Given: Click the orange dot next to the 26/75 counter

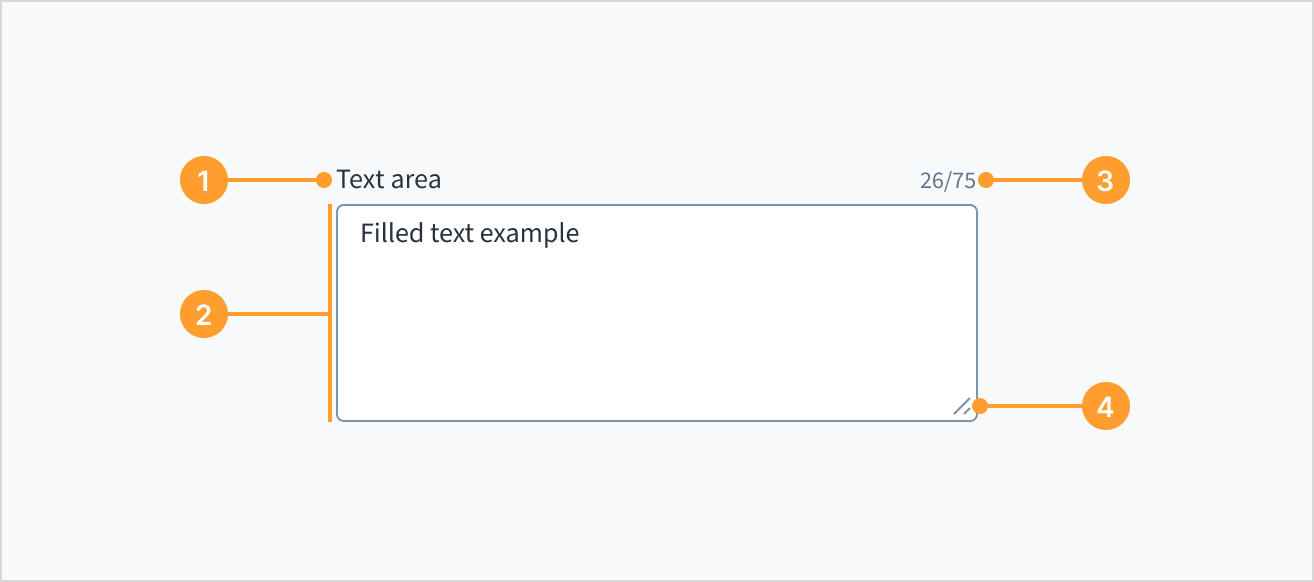Looking at the screenshot, I should point(986,180).
